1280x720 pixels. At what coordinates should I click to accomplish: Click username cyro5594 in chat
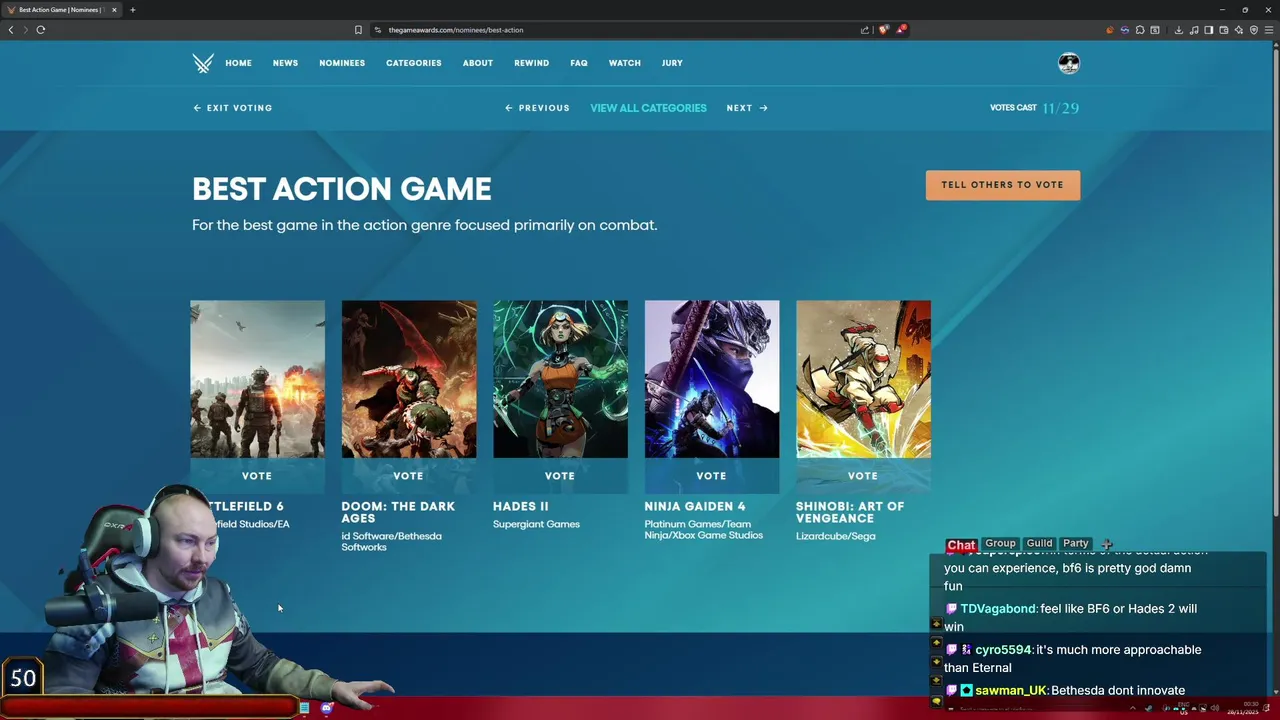(1003, 650)
